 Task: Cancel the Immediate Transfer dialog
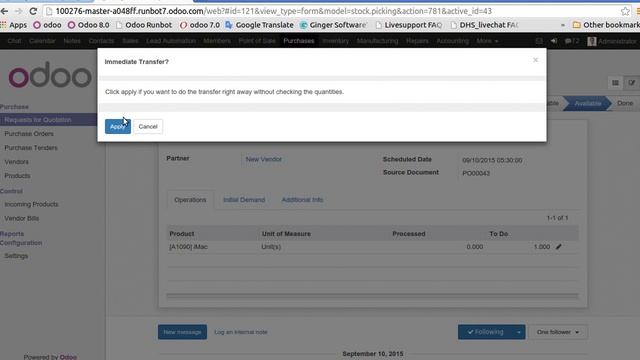point(148,127)
